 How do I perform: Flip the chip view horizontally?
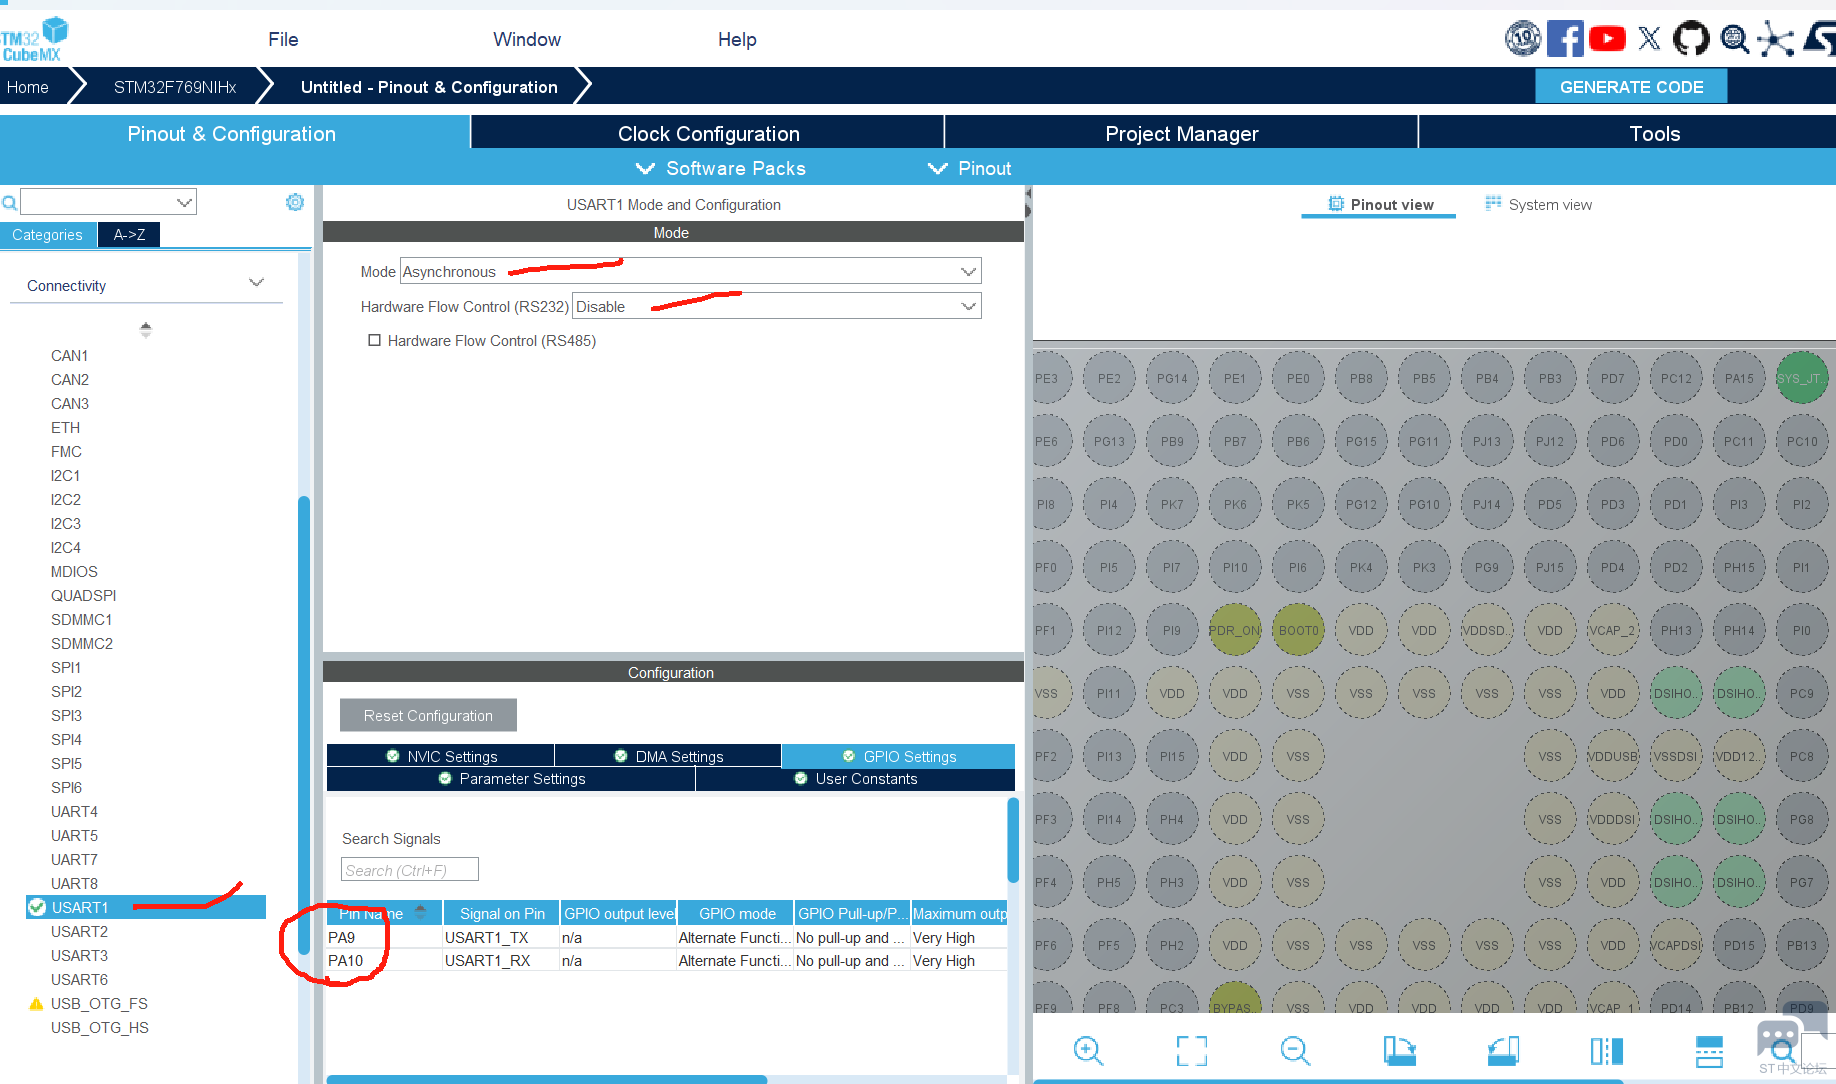click(x=1607, y=1050)
